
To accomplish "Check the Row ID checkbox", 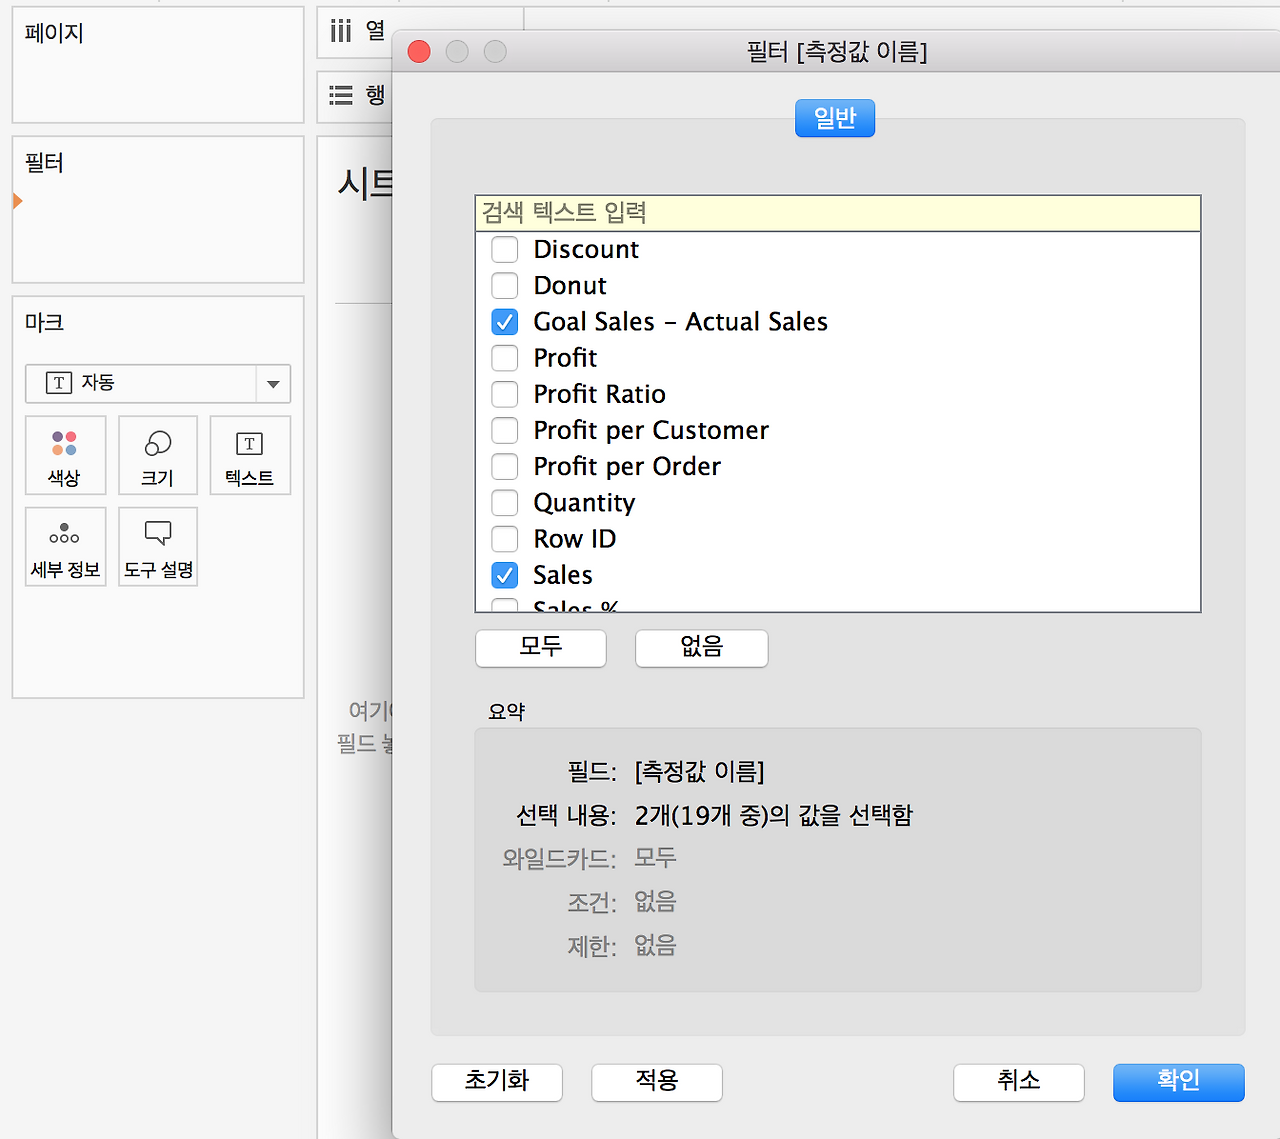I will point(505,539).
